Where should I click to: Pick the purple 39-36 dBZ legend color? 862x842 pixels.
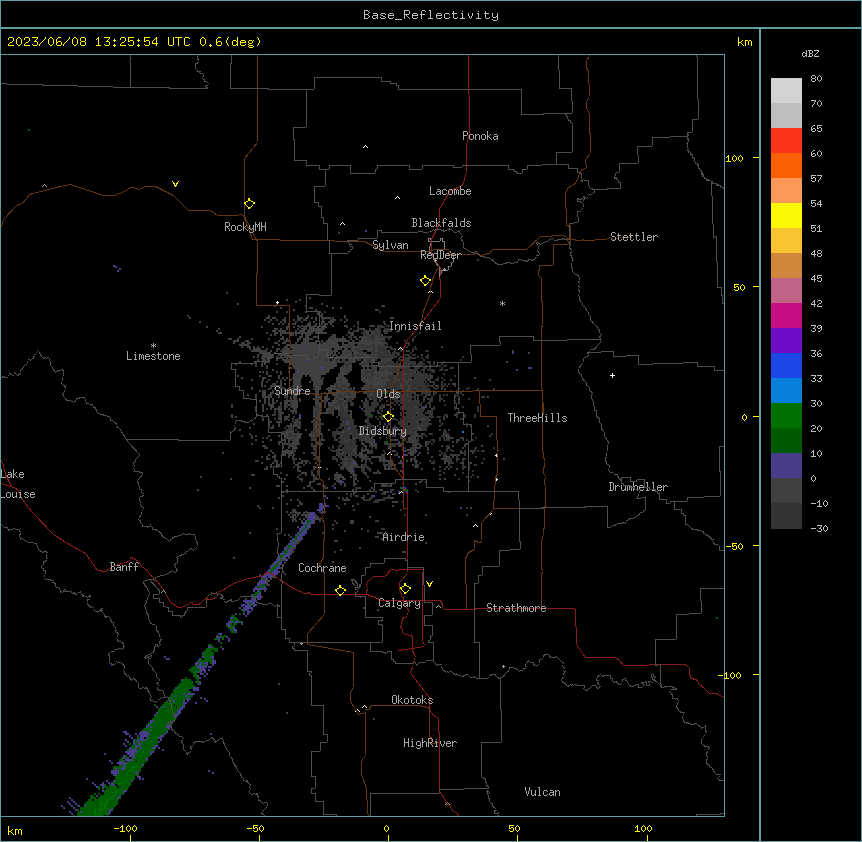click(786, 341)
